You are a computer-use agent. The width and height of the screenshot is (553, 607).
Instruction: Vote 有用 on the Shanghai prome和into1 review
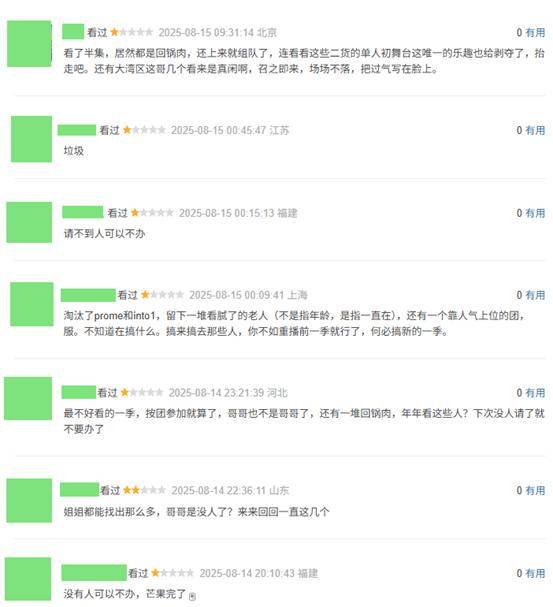pyautogui.click(x=535, y=295)
